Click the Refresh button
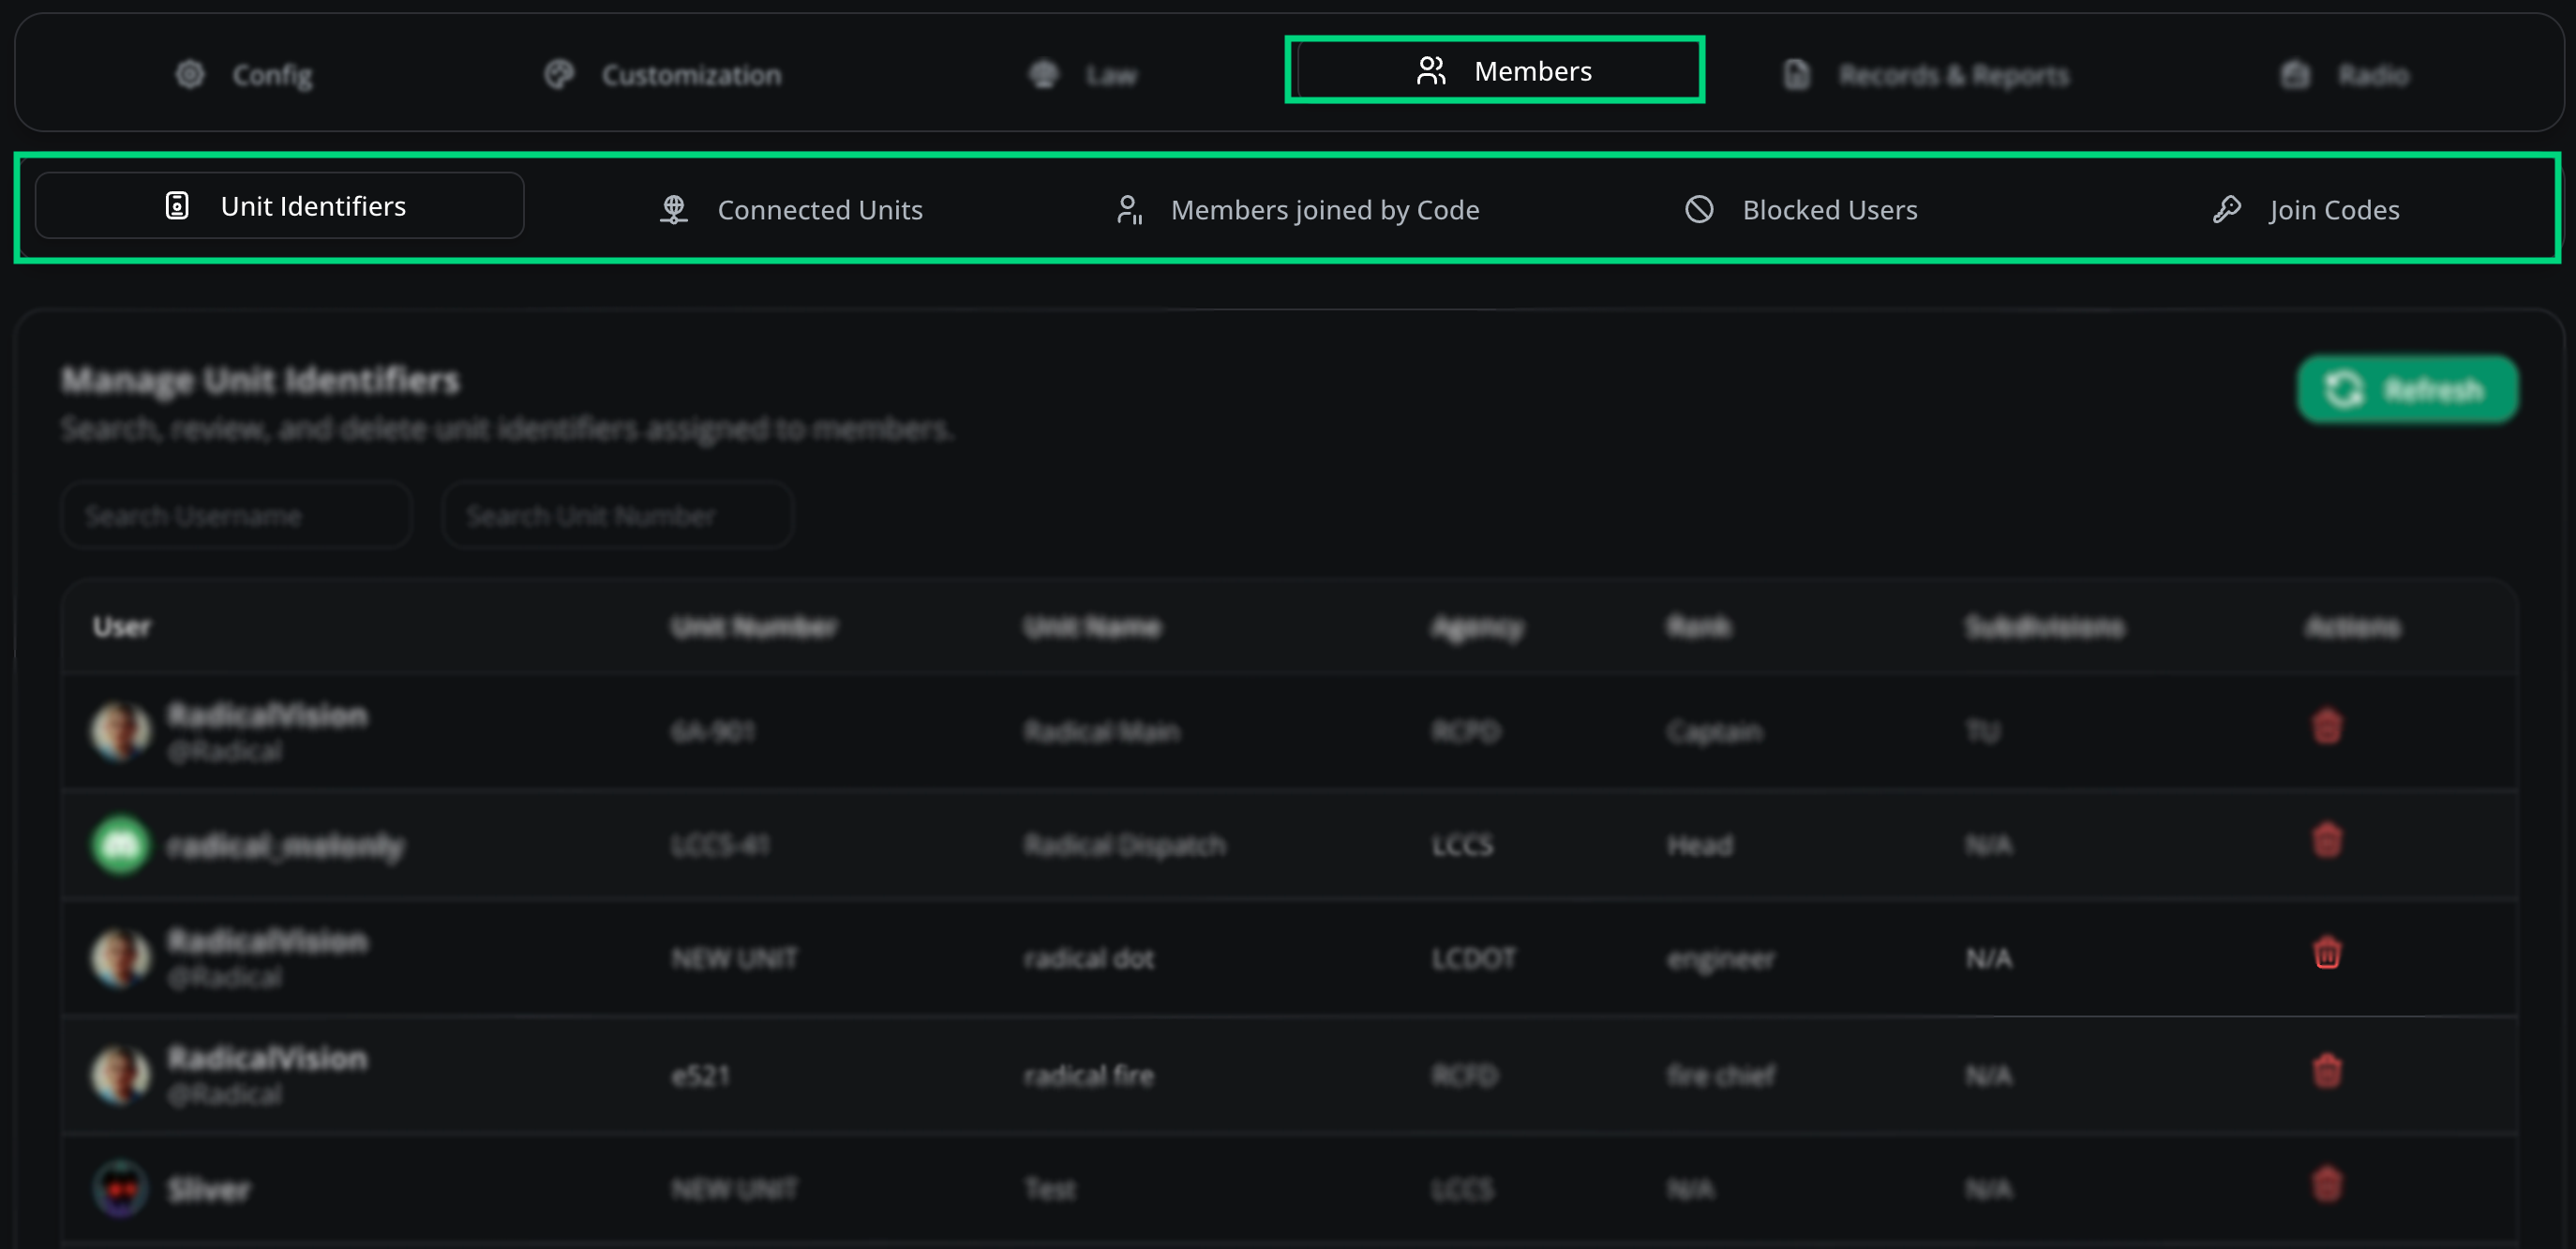The width and height of the screenshot is (2576, 1249). pos(2407,389)
